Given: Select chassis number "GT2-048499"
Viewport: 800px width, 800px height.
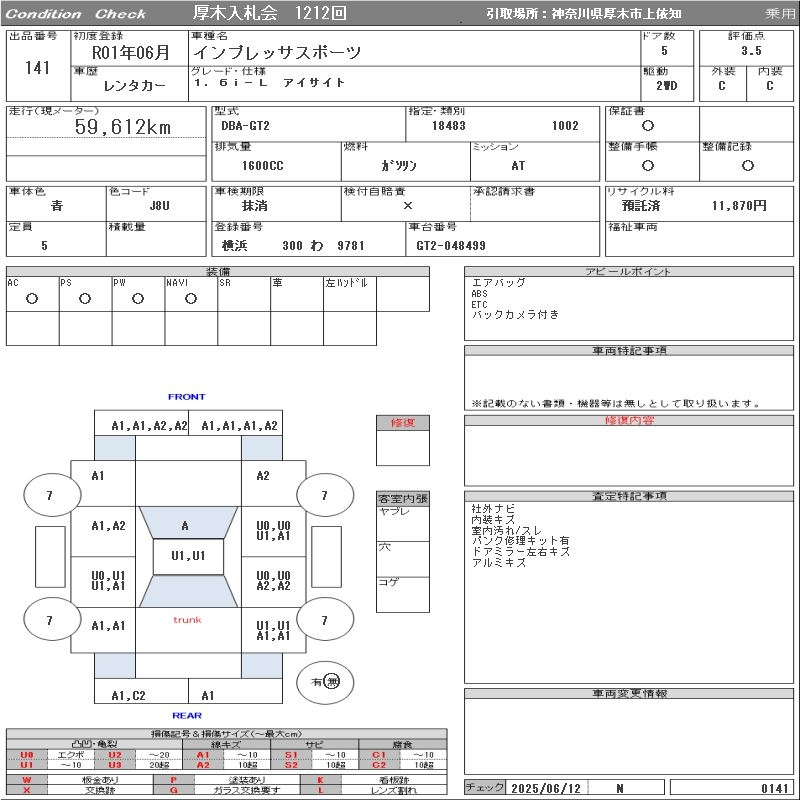Looking at the screenshot, I should (x=451, y=245).
